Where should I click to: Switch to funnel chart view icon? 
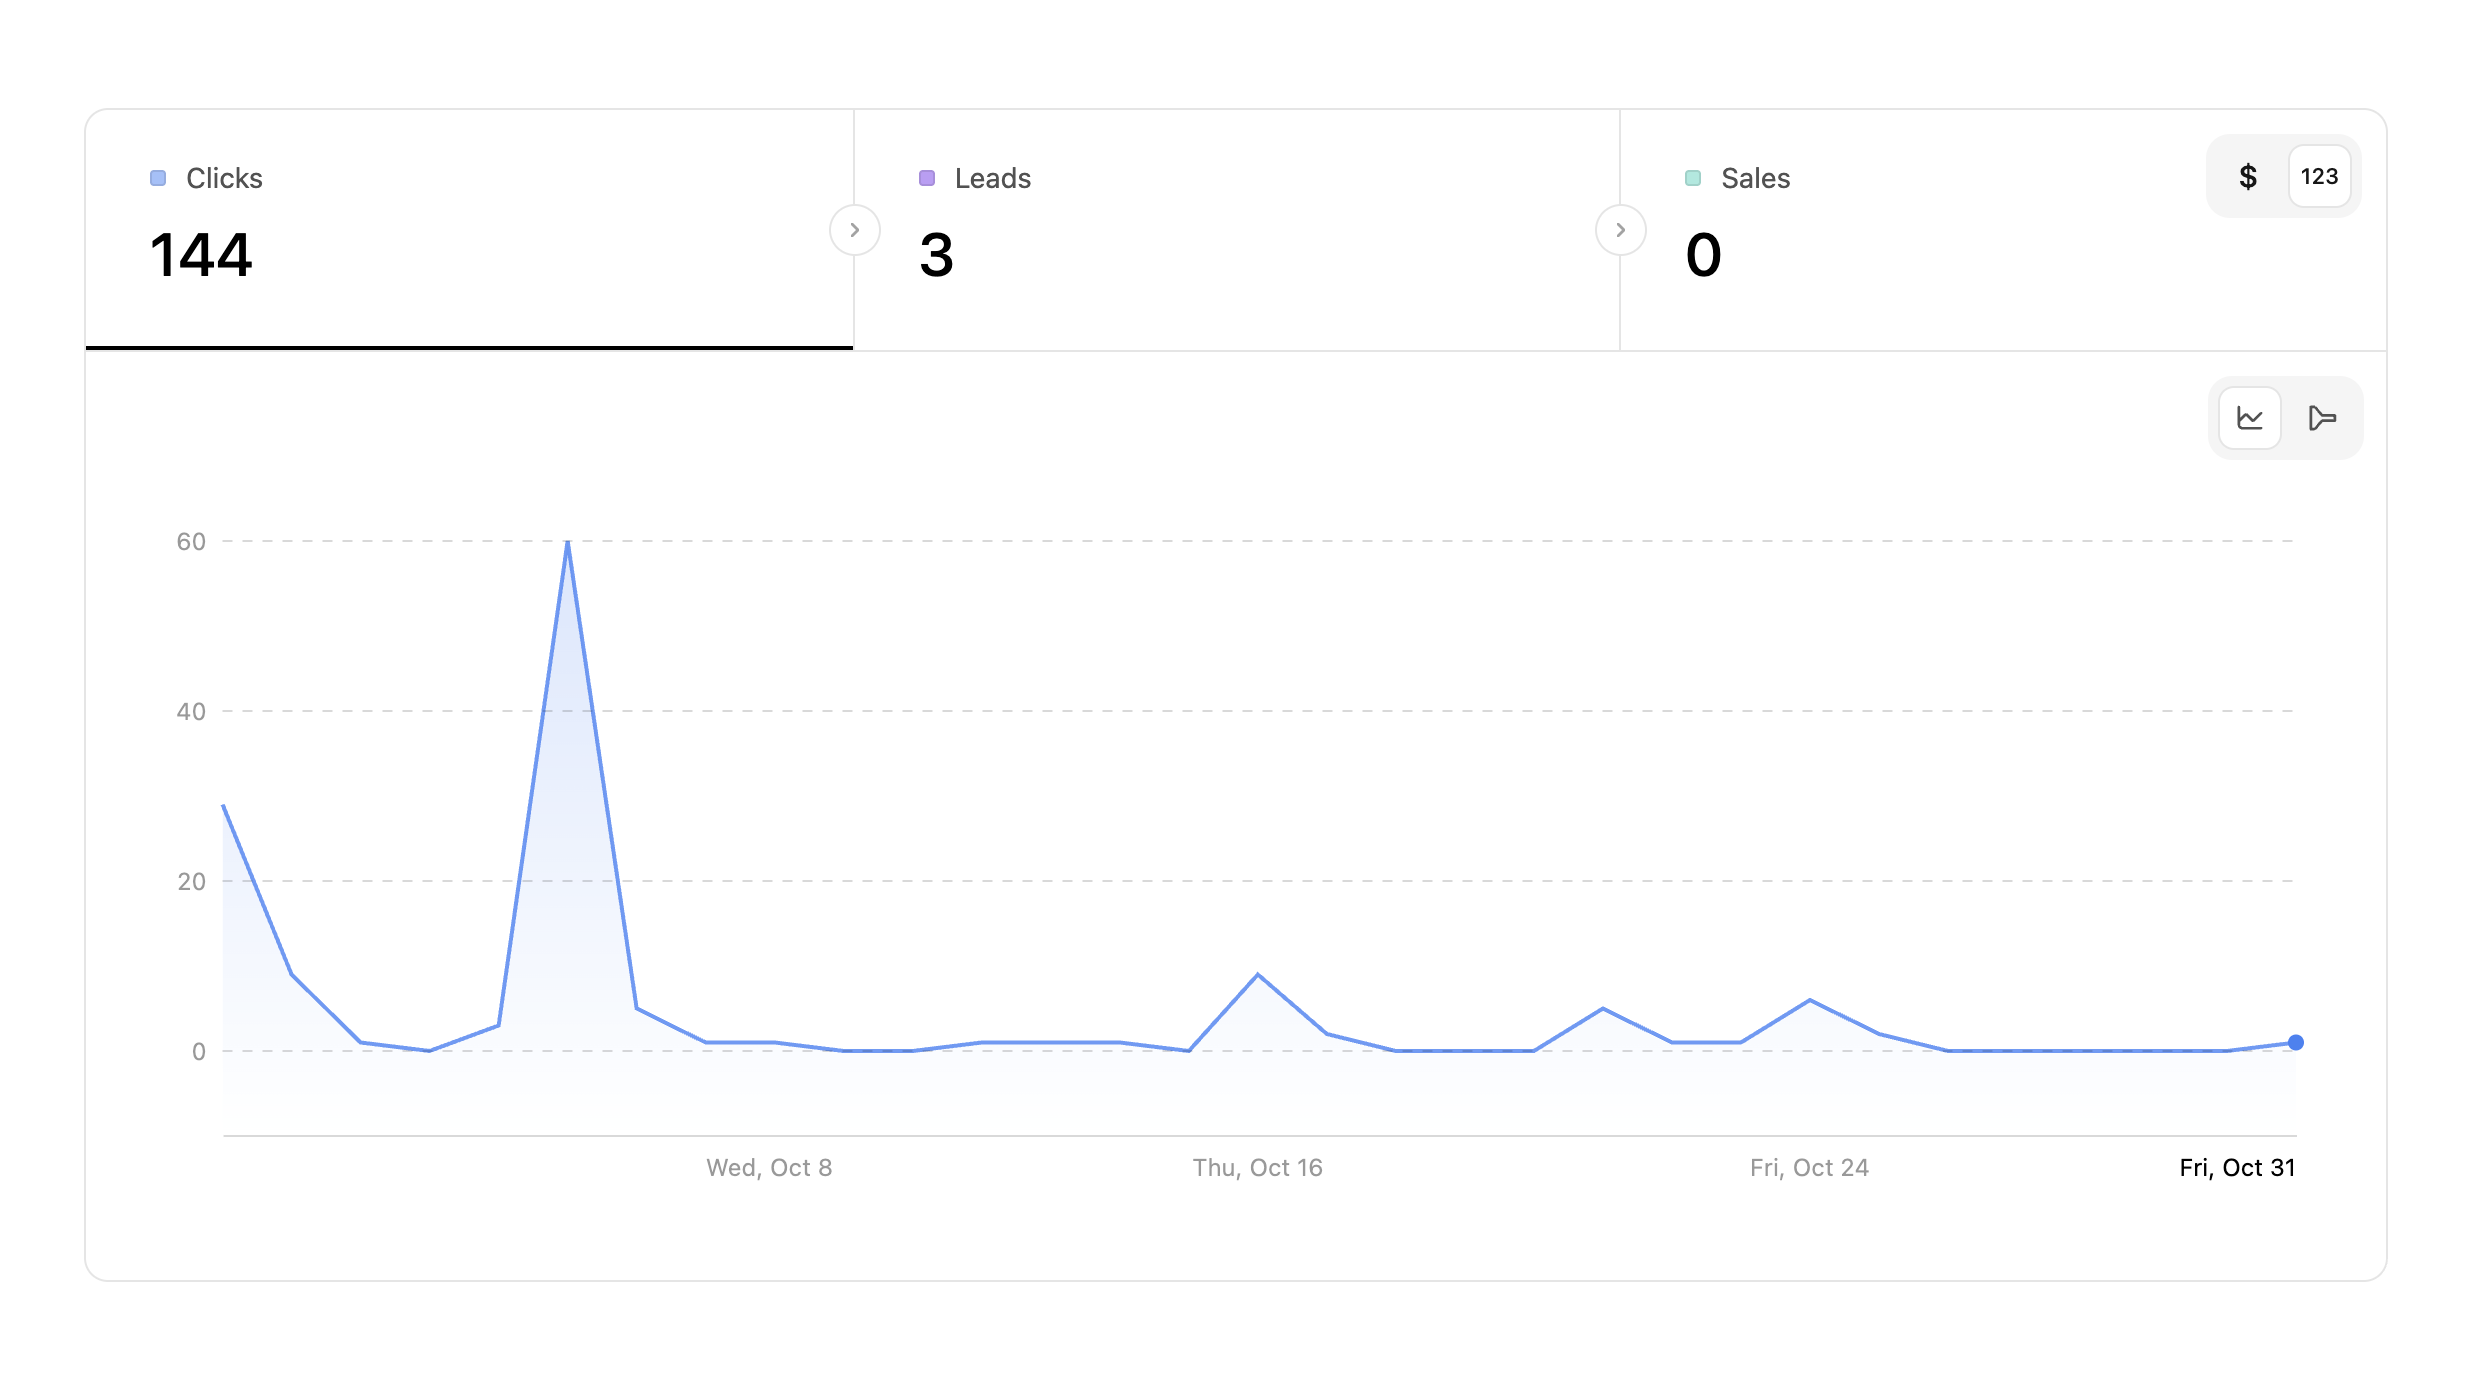tap(2322, 418)
